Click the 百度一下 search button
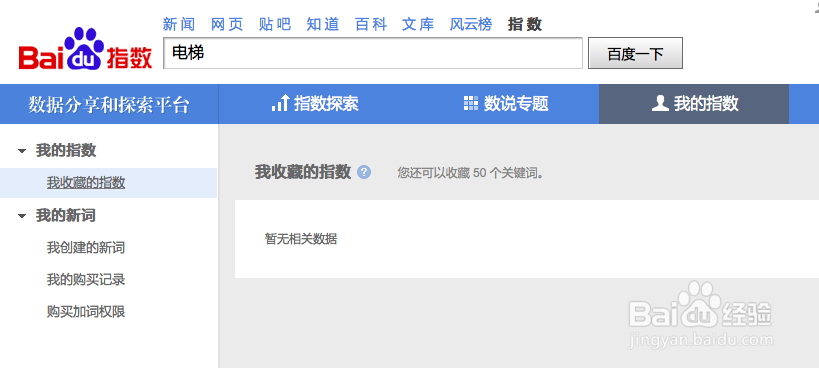Viewport: 819px width, 368px height. [635, 53]
